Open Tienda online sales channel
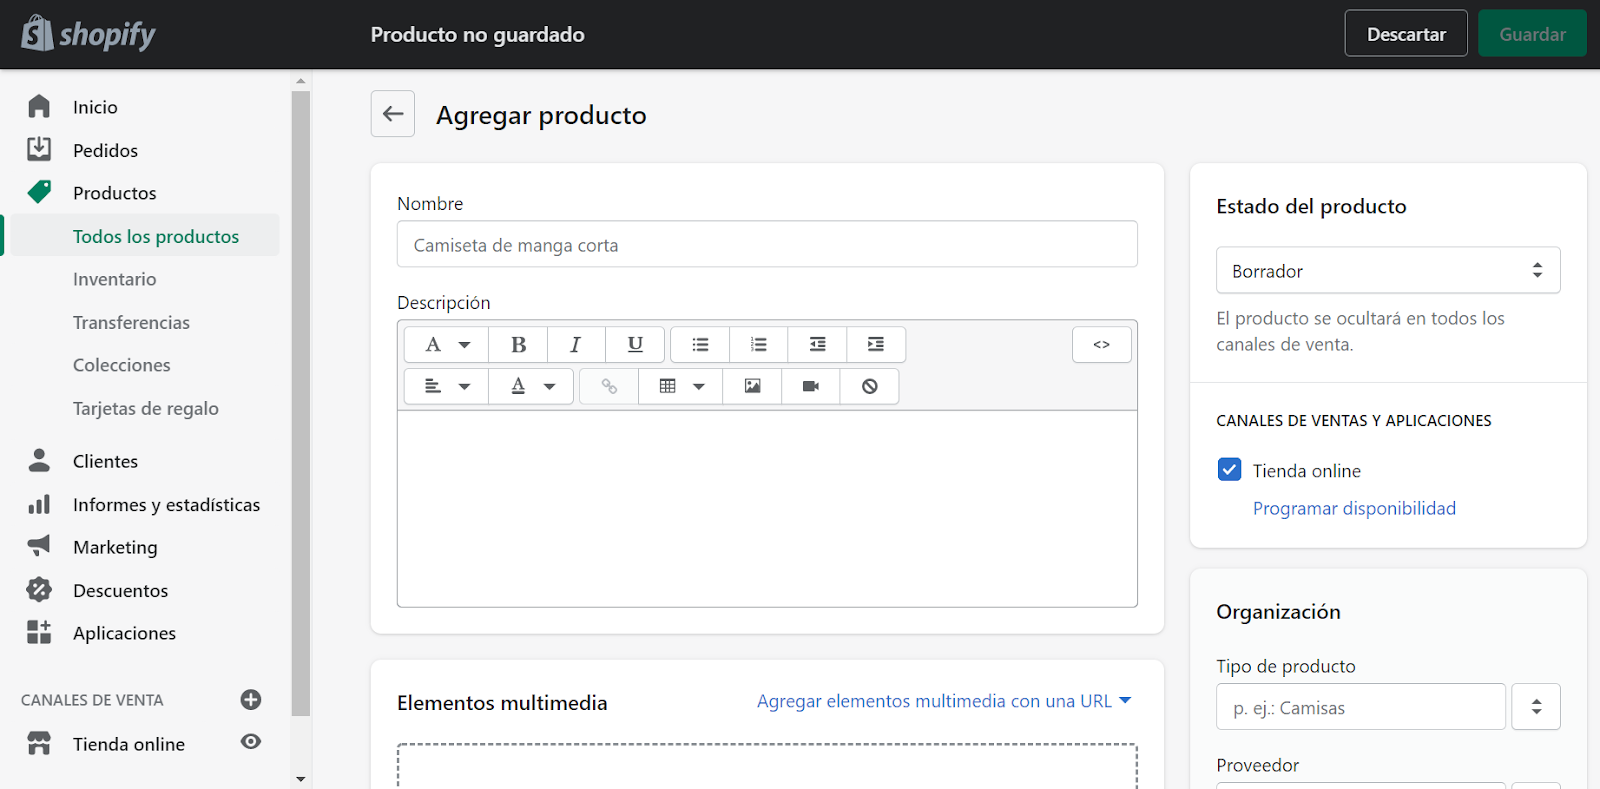 [x=128, y=744]
